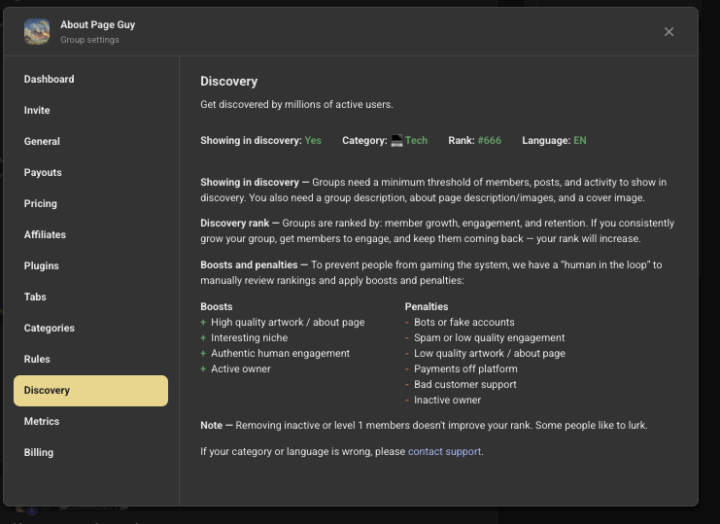
Task: Close the group settings dialog
Action: point(669,32)
